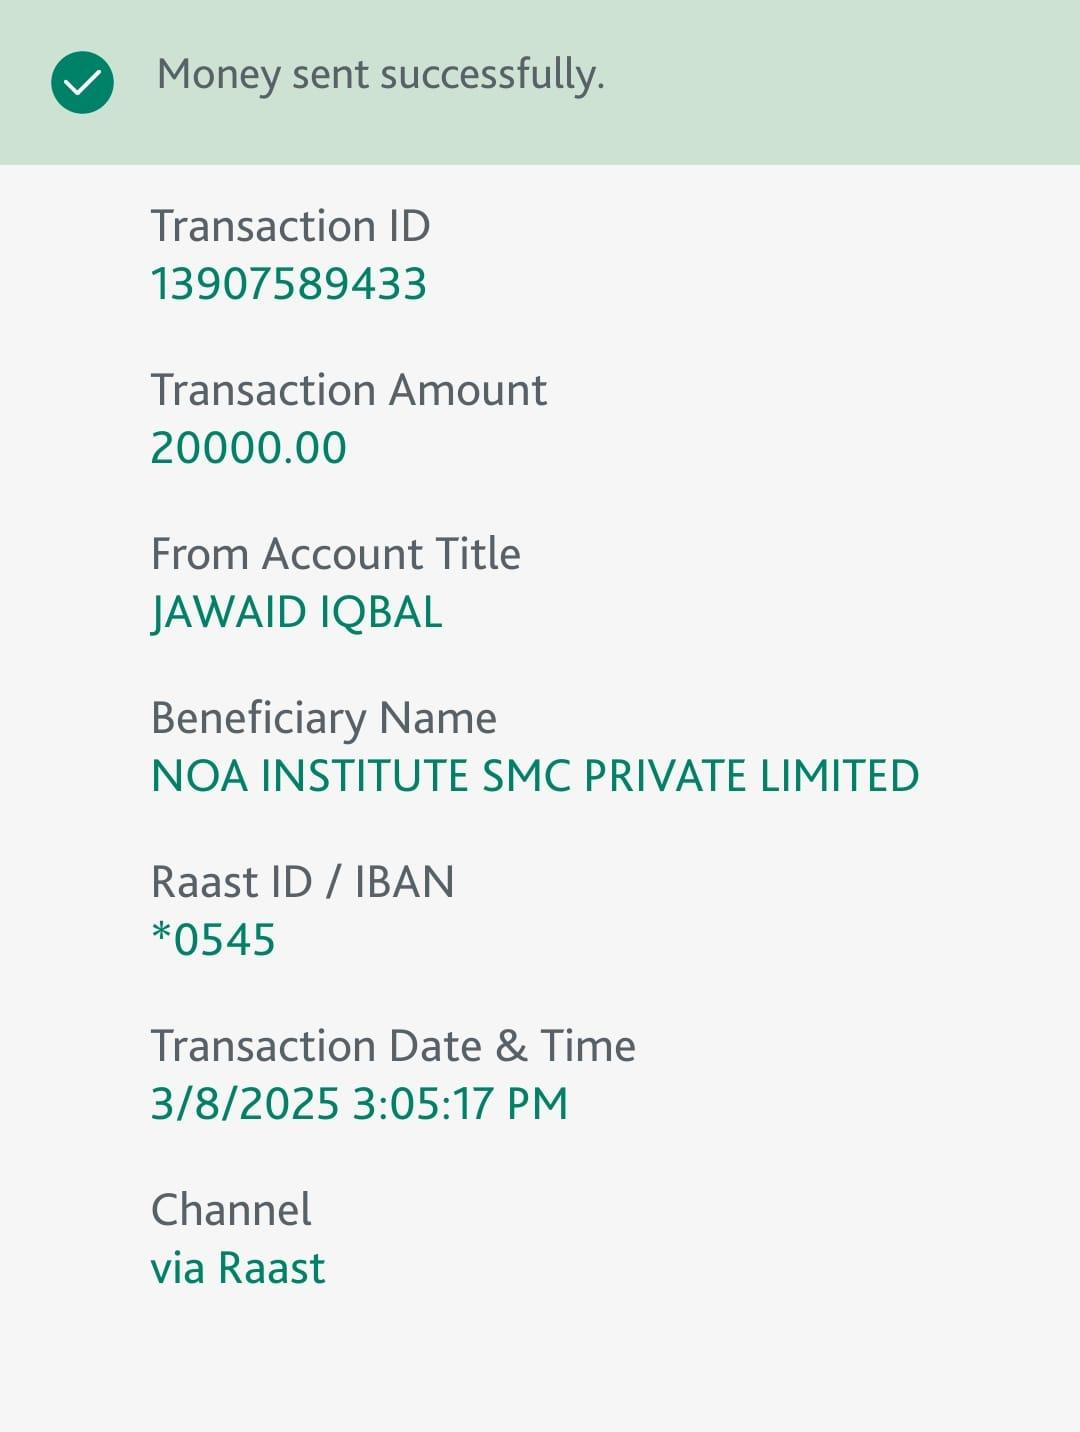
Task: Tap the green success checkmark icon
Action: point(82,82)
